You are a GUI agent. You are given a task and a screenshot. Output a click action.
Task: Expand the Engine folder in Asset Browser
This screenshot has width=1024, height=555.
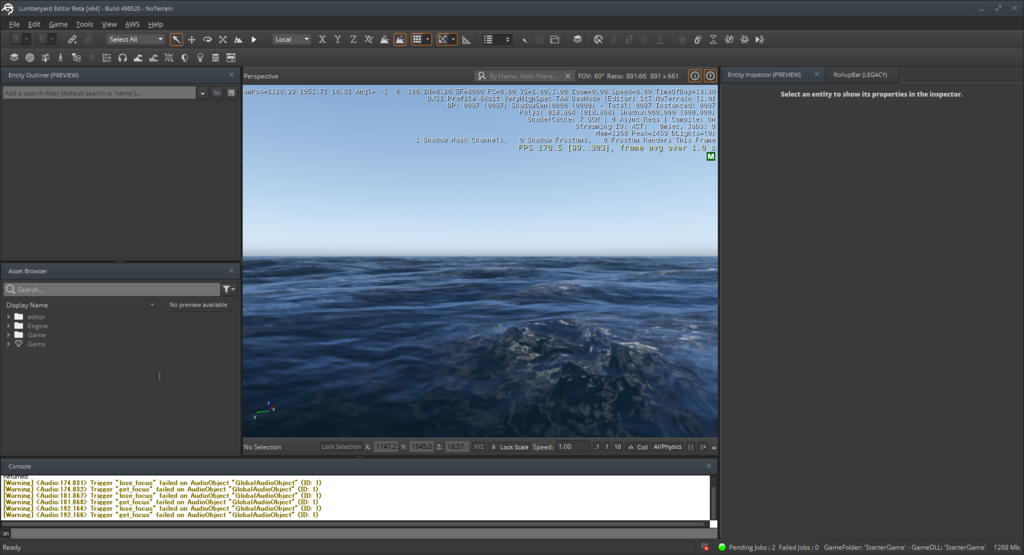click(x=8, y=326)
